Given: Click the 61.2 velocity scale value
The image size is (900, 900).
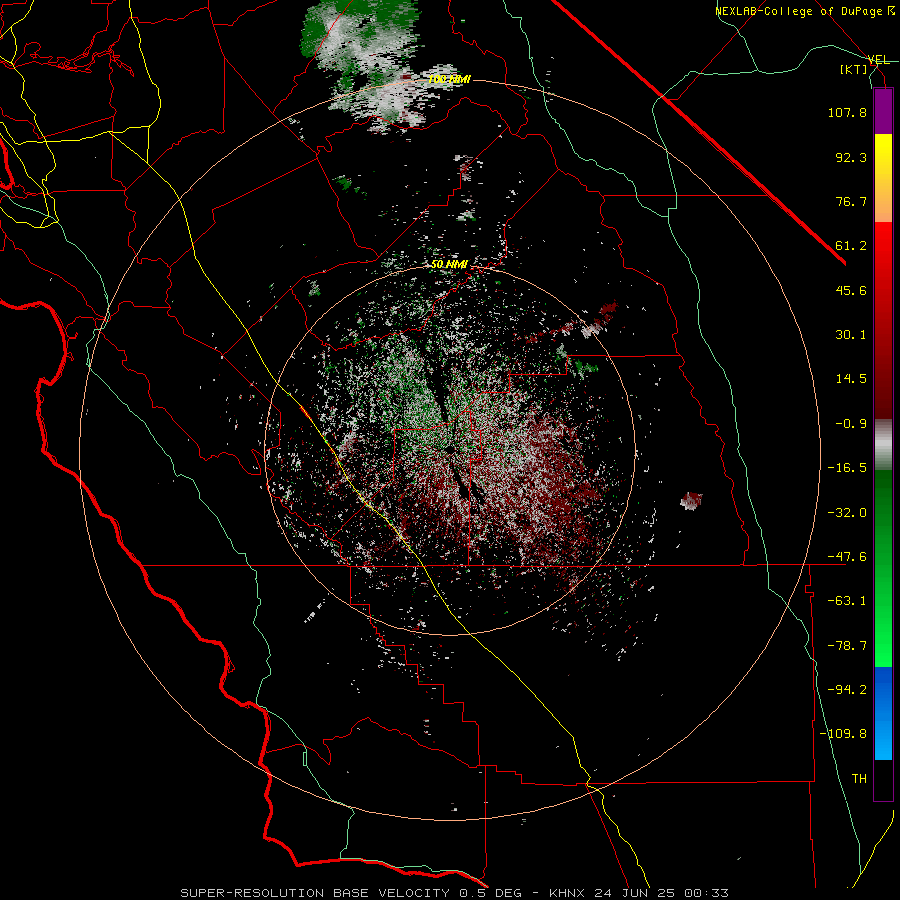Looking at the screenshot, I should (851, 246).
